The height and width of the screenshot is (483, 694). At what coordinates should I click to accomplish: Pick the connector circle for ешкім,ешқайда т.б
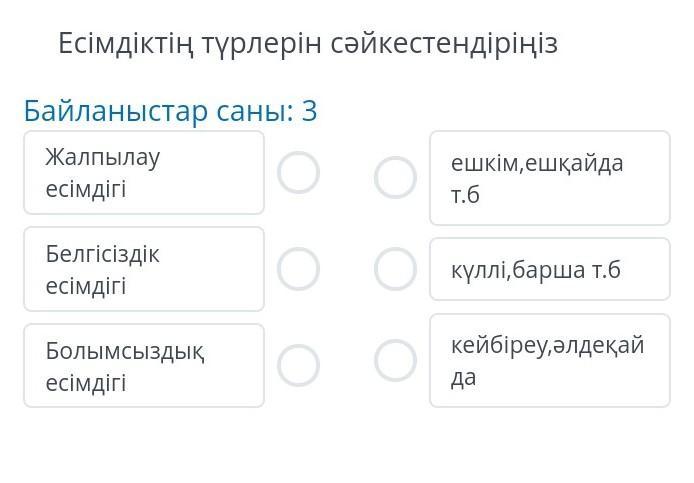395,178
